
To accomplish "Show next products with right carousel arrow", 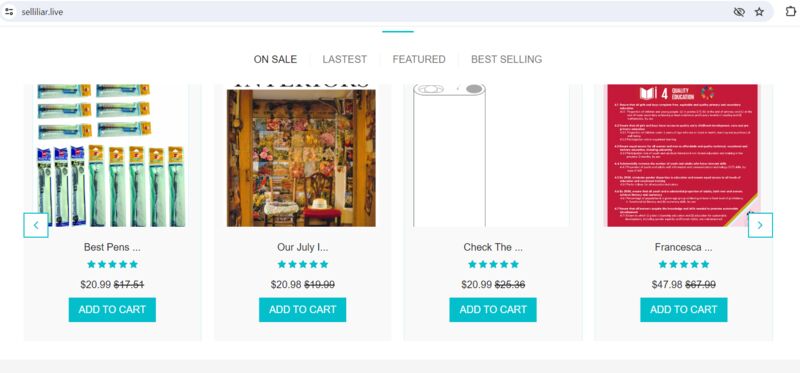I will pyautogui.click(x=760, y=225).
